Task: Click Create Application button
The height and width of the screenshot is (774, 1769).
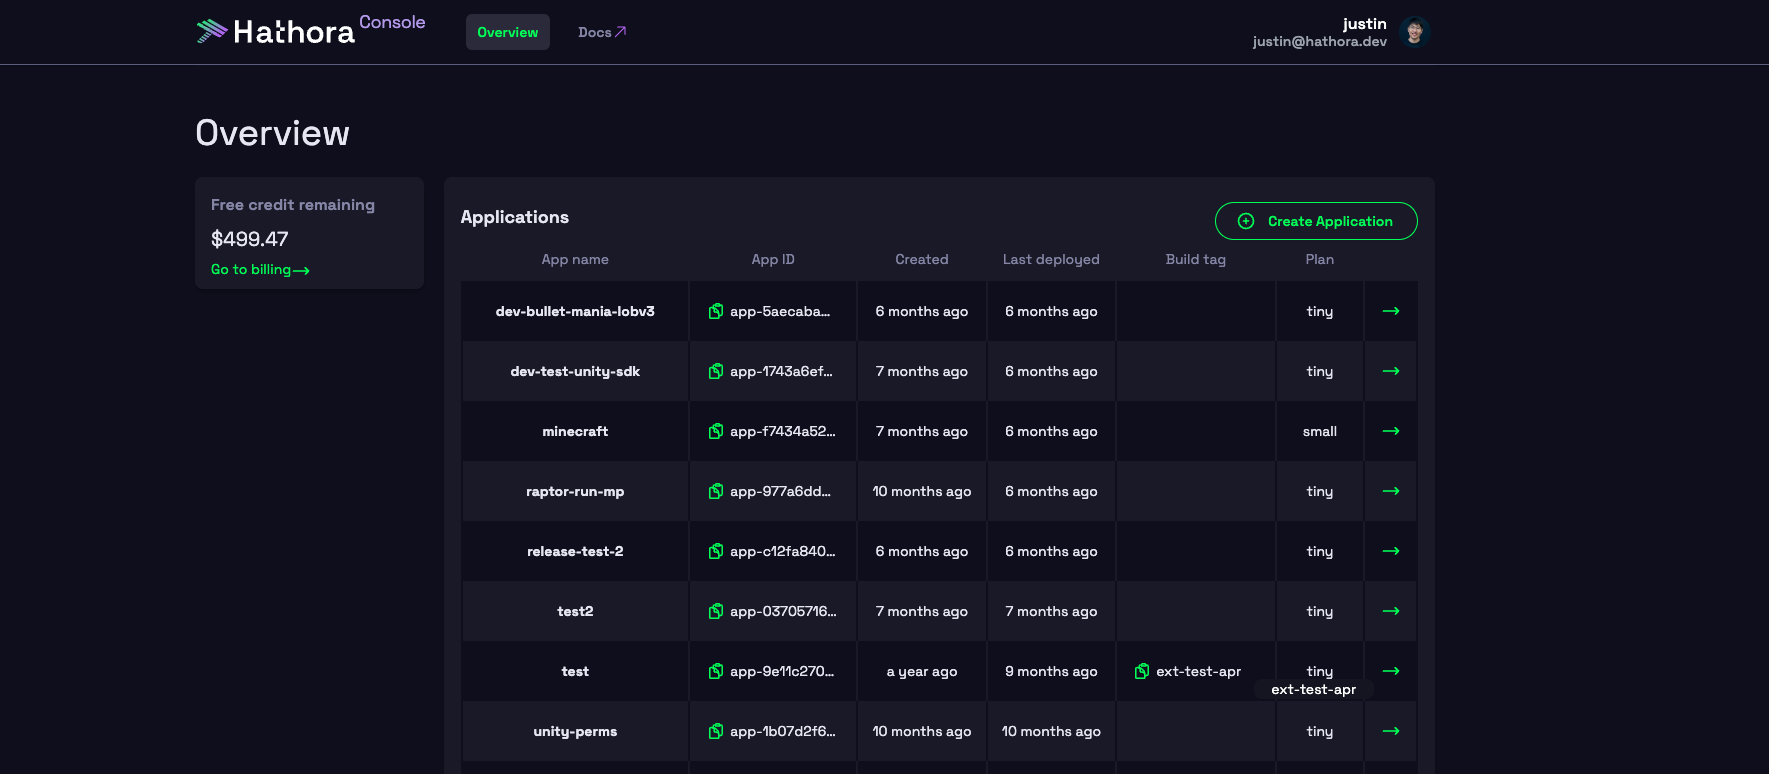Action: (1315, 221)
